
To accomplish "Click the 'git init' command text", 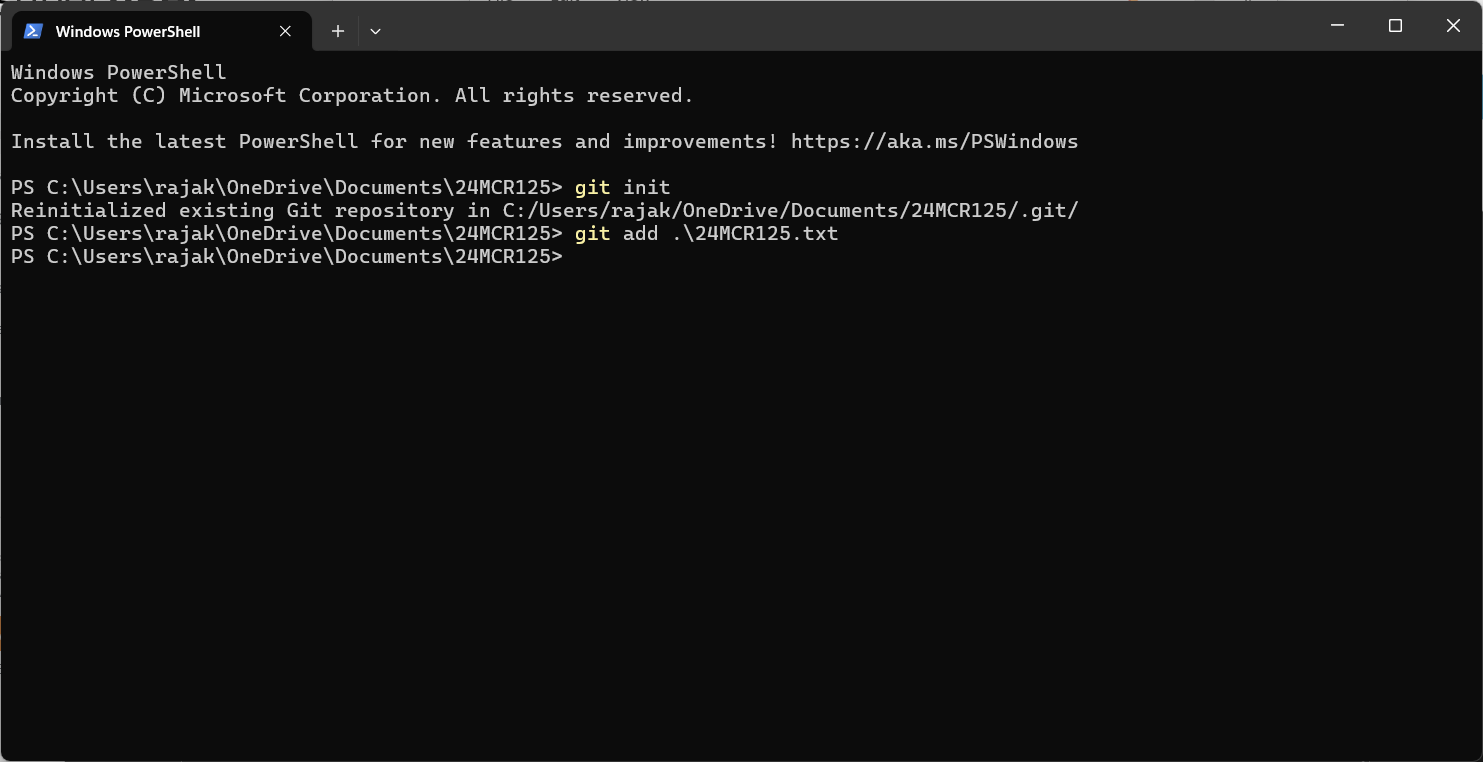I will coord(622,188).
